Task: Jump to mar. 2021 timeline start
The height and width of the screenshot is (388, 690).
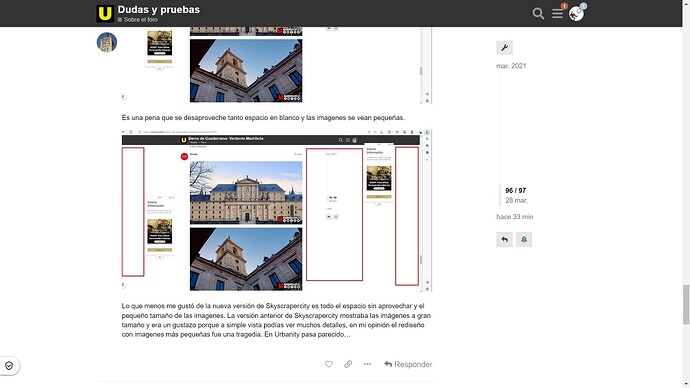Action: 511,66
